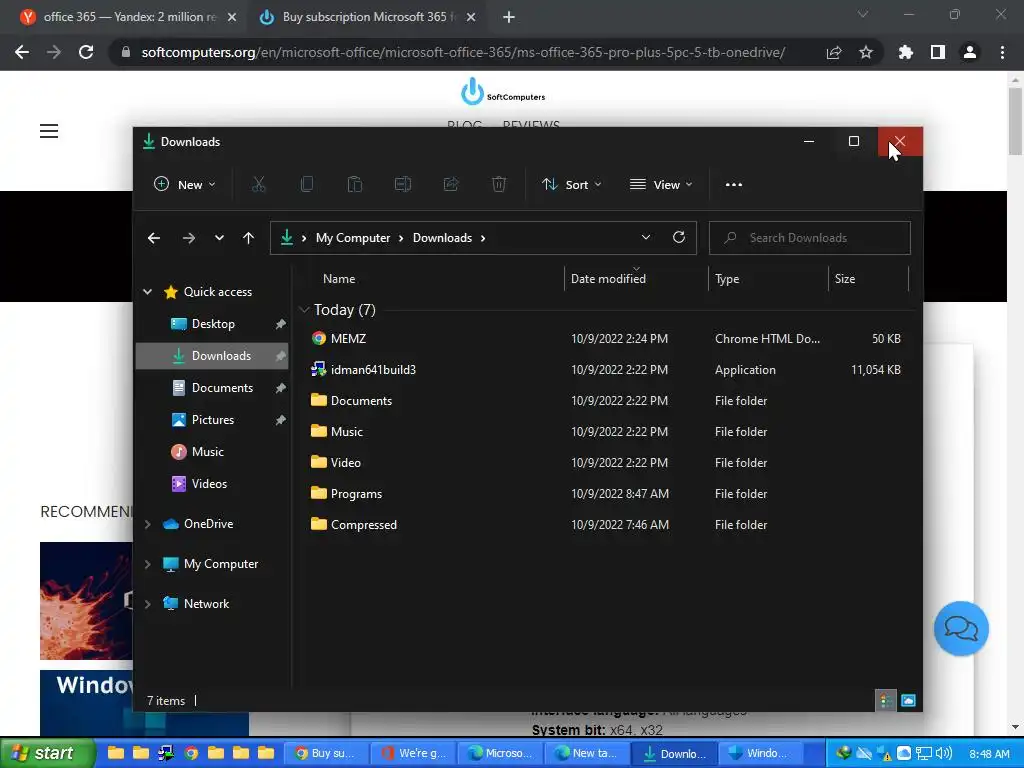Refresh the Downloads folder view

[x=679, y=237]
